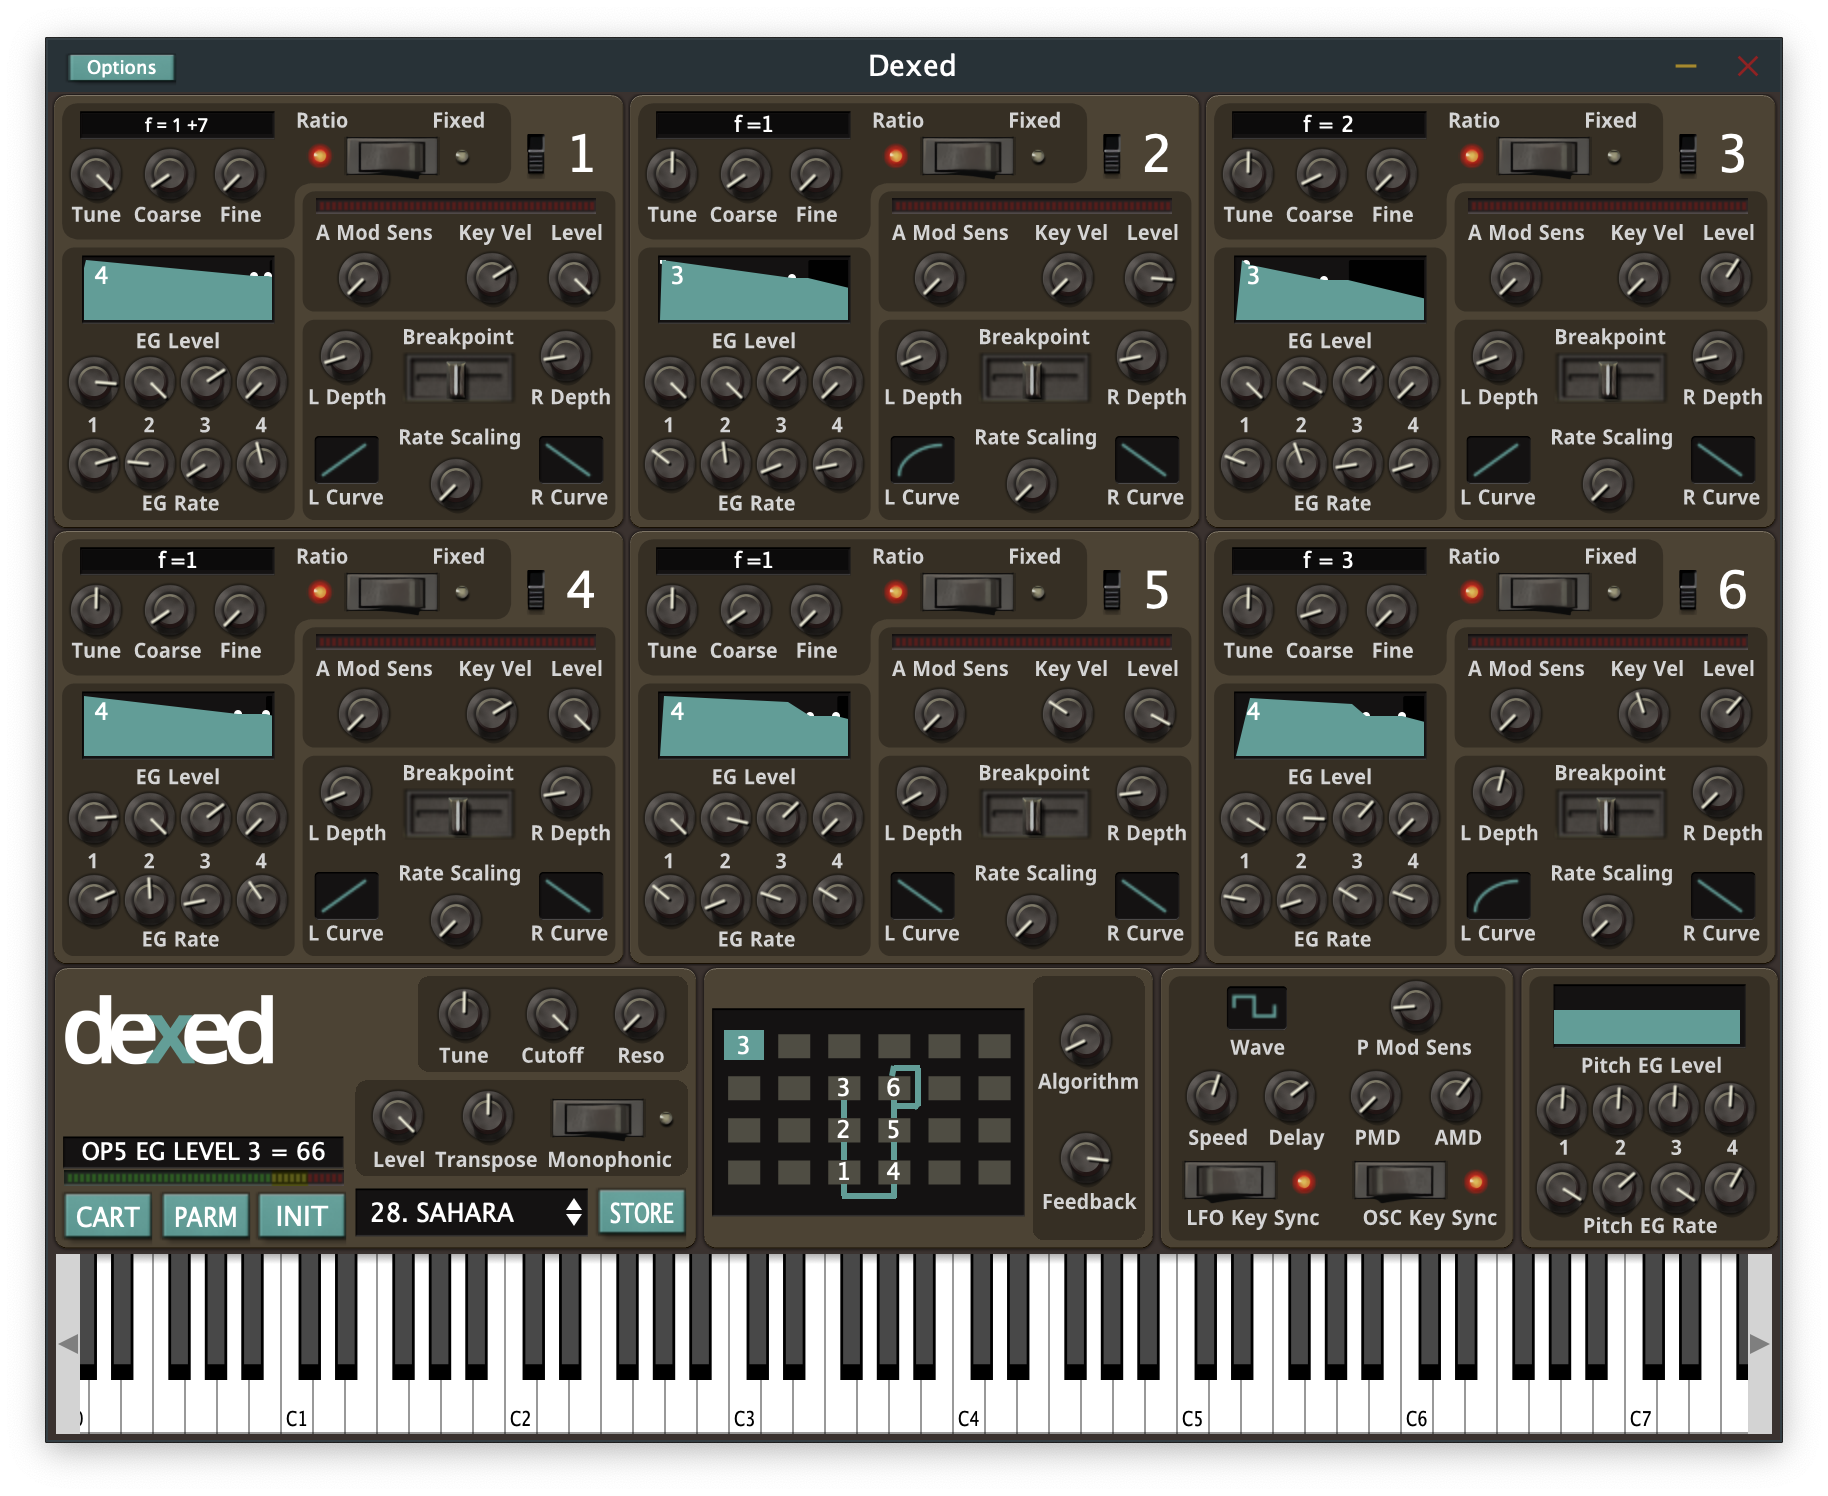1828x1496 pixels.
Task: Click the AMD knob
Action: (1456, 1096)
